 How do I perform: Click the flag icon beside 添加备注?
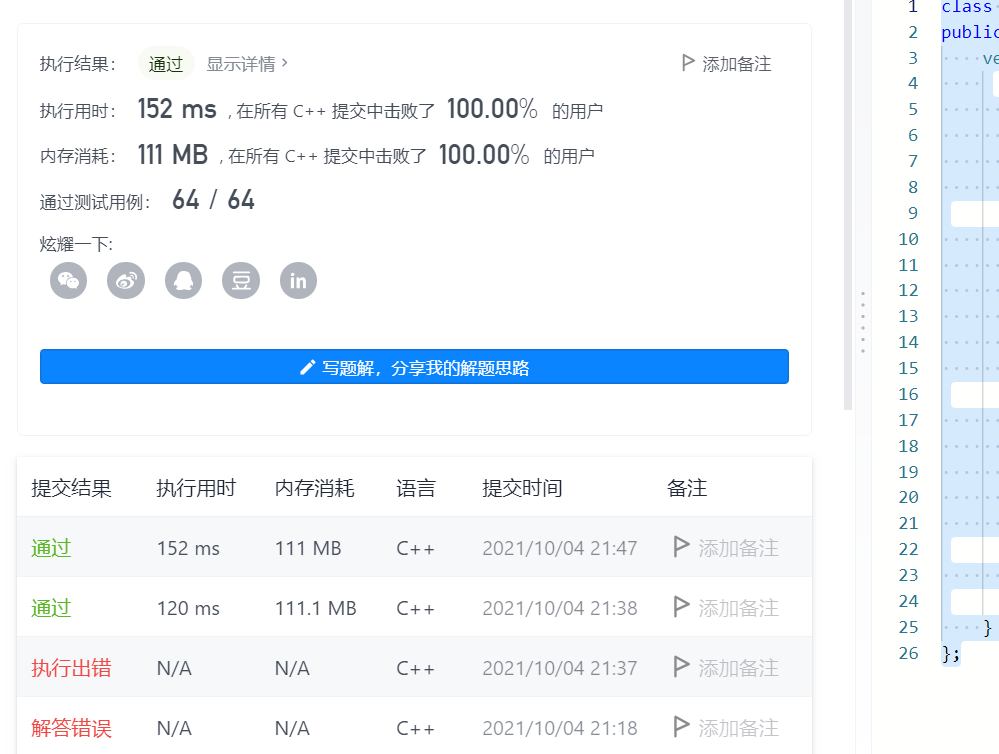(x=687, y=62)
